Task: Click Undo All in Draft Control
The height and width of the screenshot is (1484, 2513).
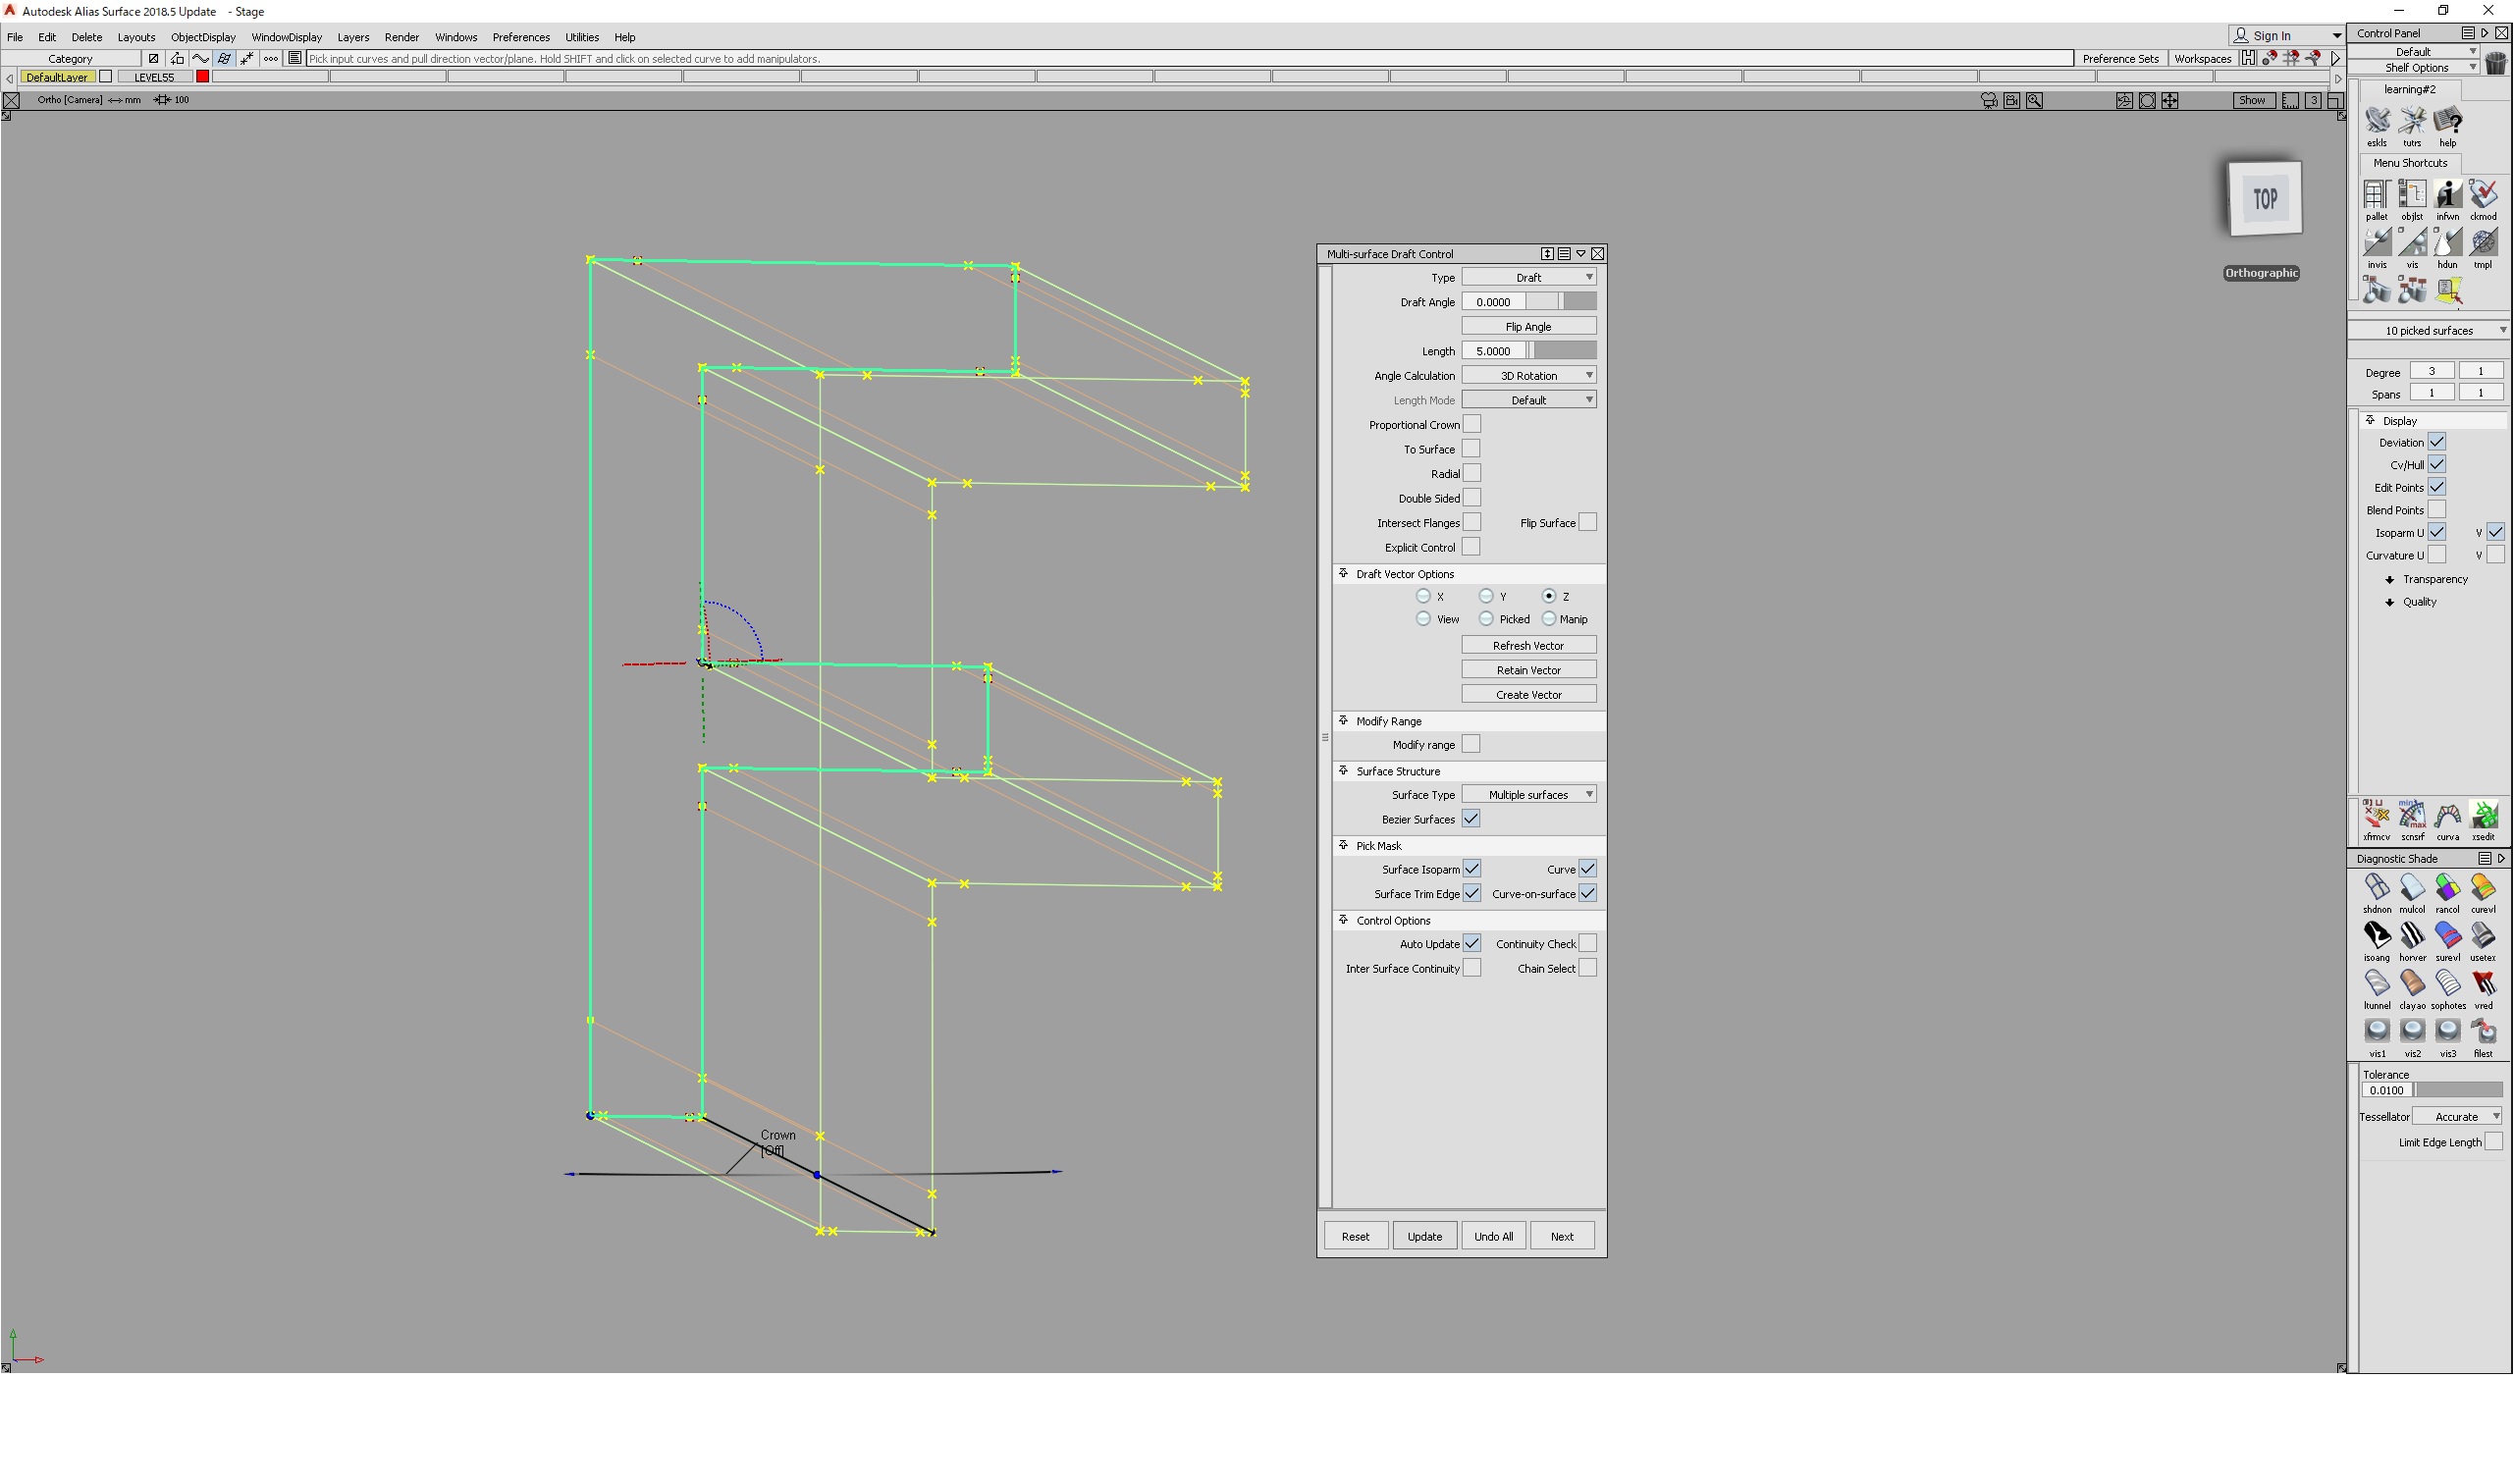Action: coord(1492,1235)
